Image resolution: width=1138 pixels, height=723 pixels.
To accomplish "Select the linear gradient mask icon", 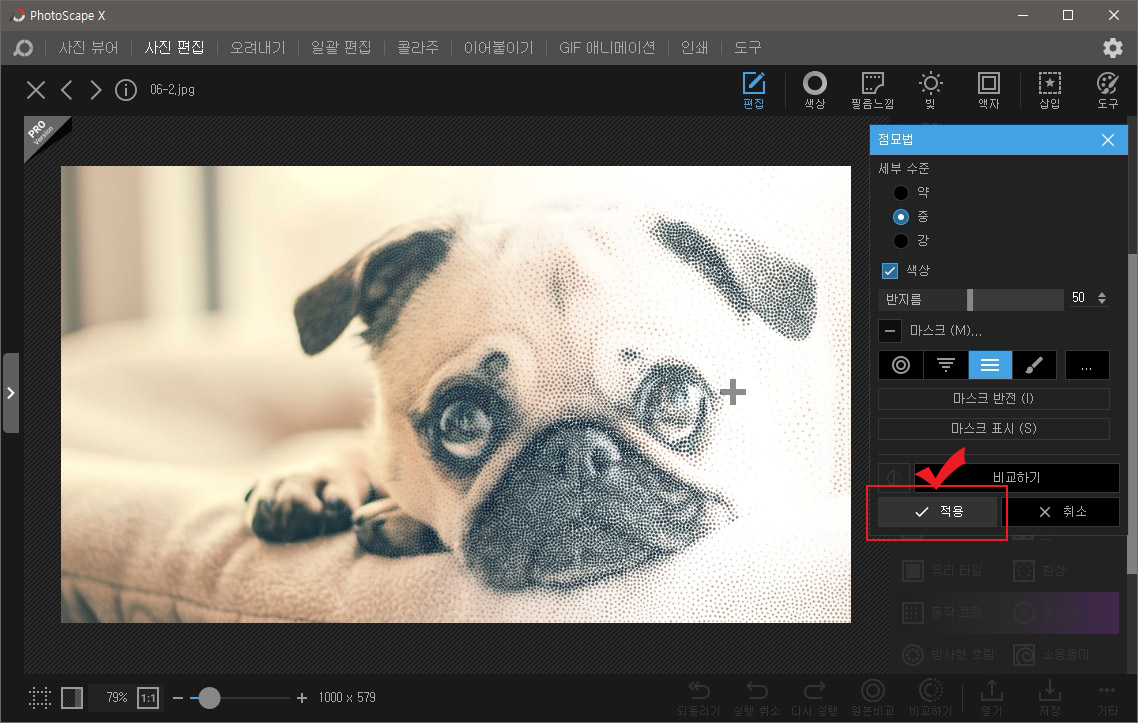I will (x=946, y=365).
